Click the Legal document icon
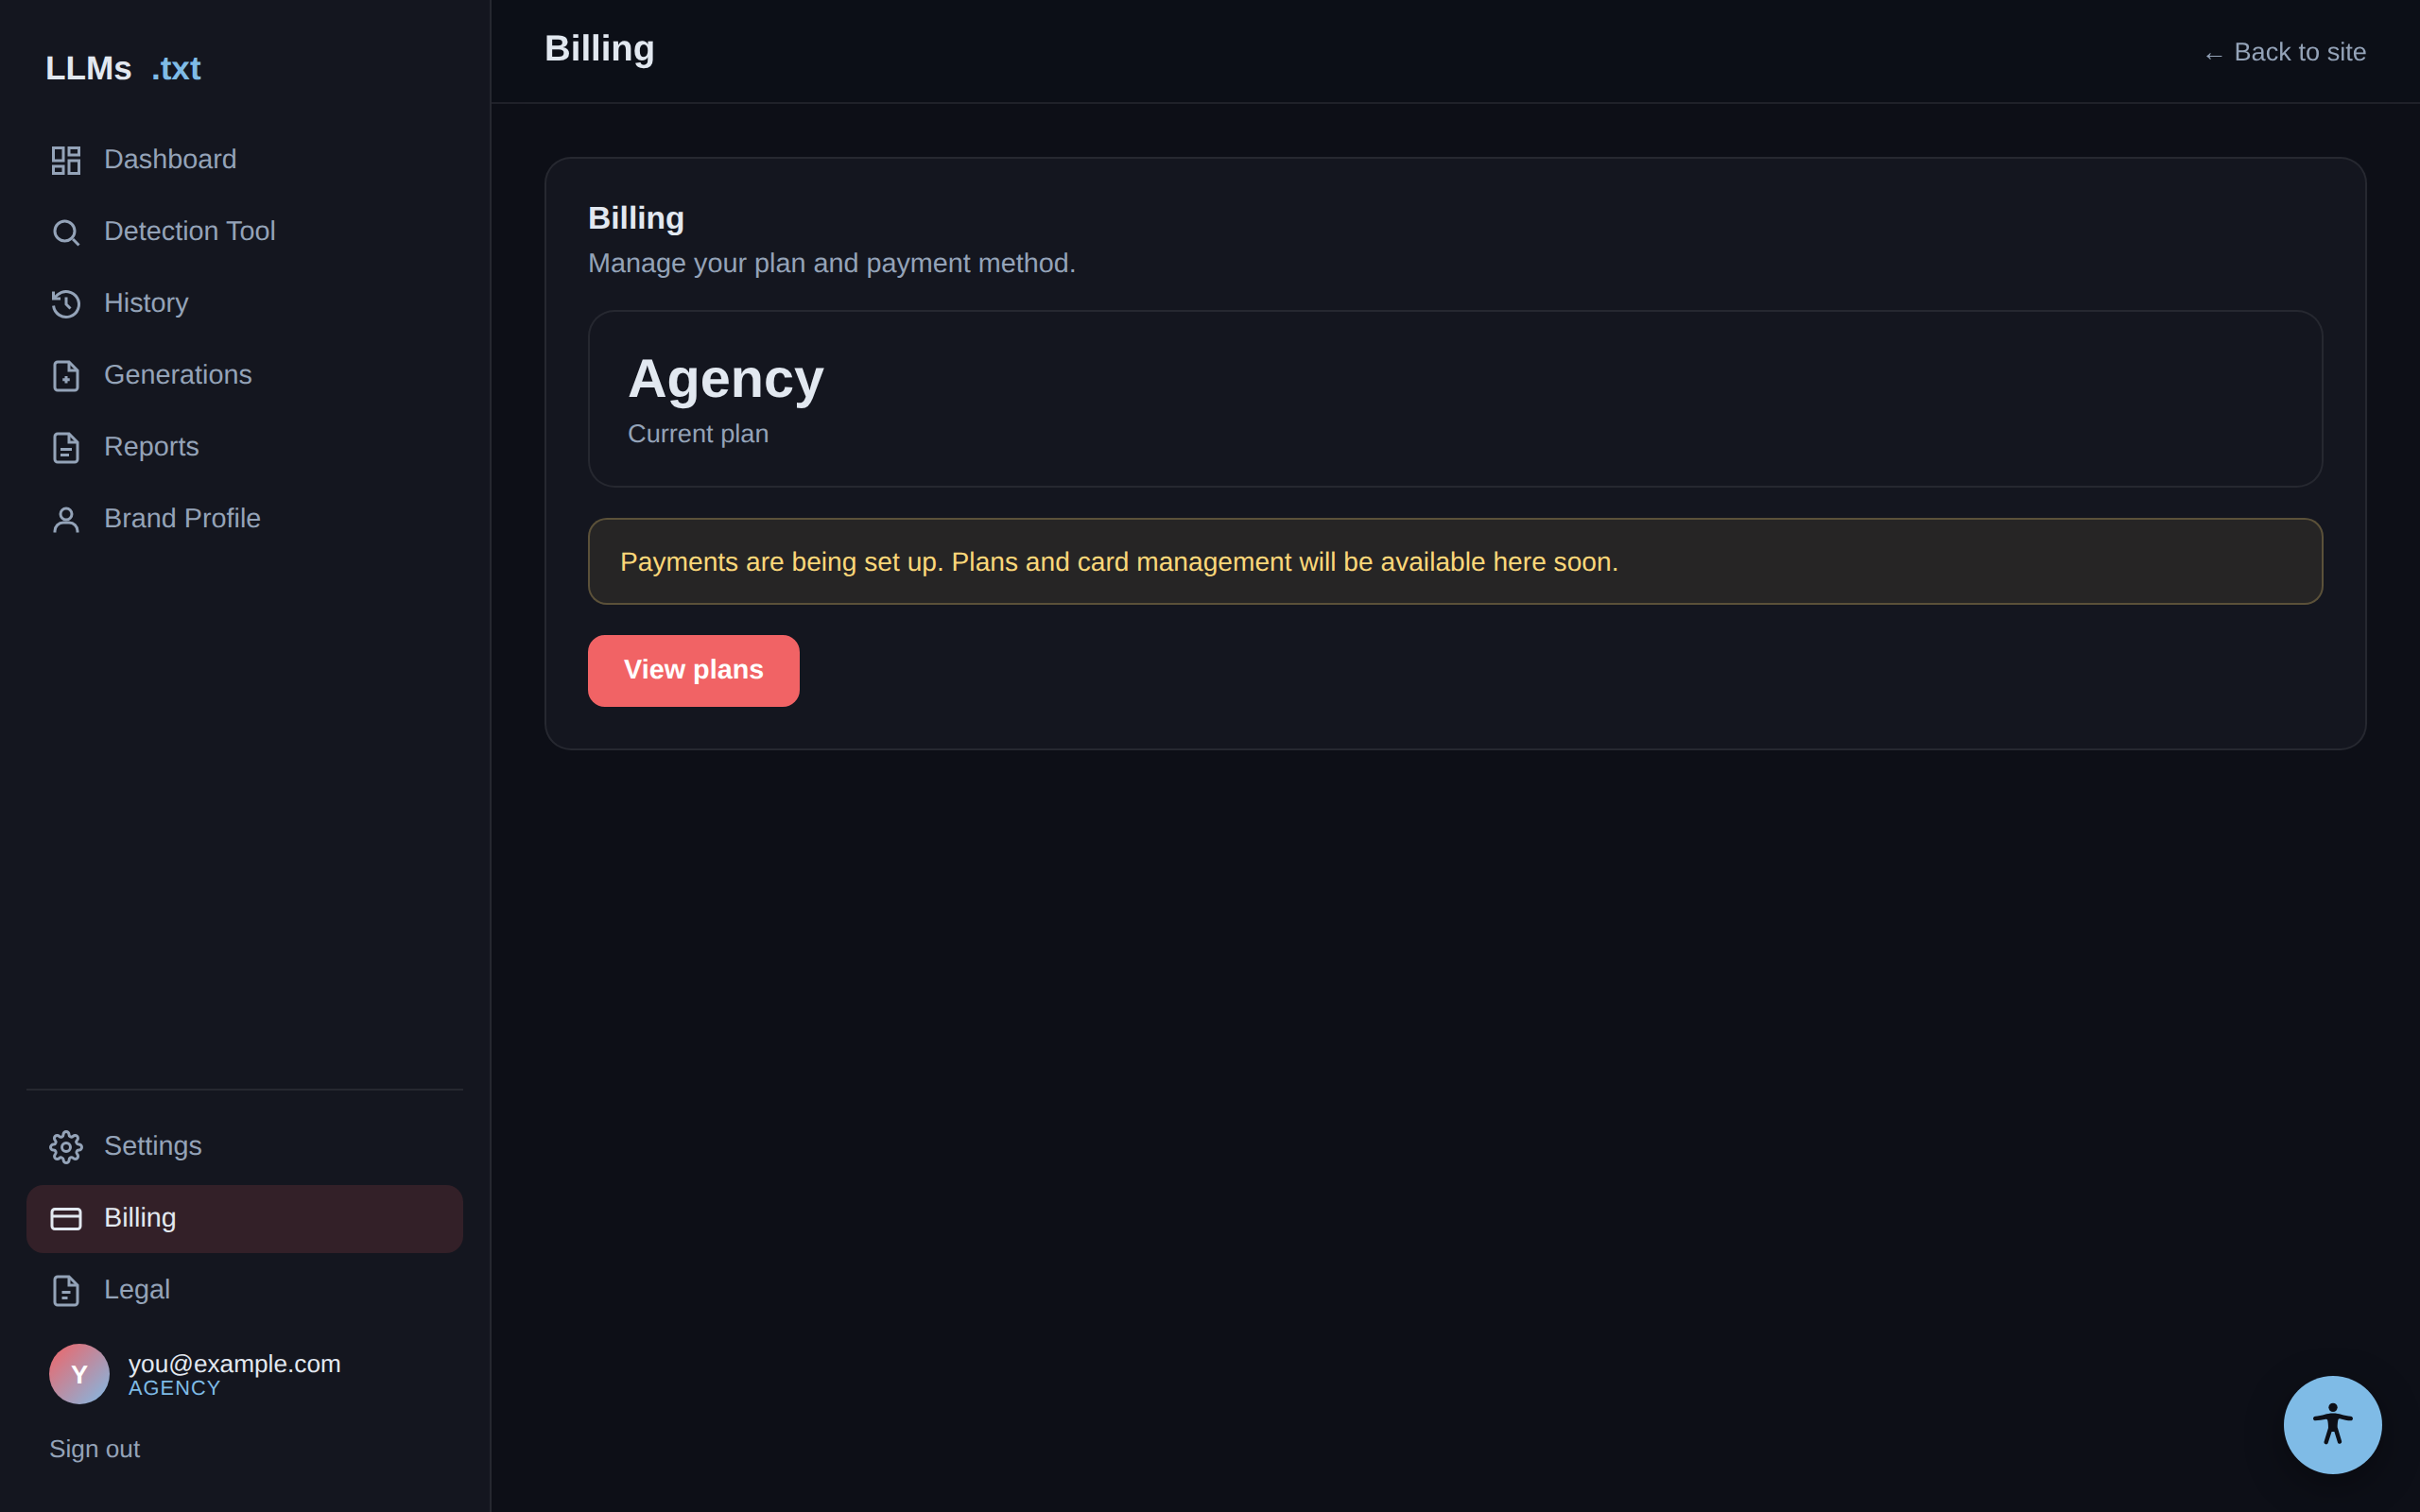Viewport: 2420px width, 1512px height. (66, 1291)
